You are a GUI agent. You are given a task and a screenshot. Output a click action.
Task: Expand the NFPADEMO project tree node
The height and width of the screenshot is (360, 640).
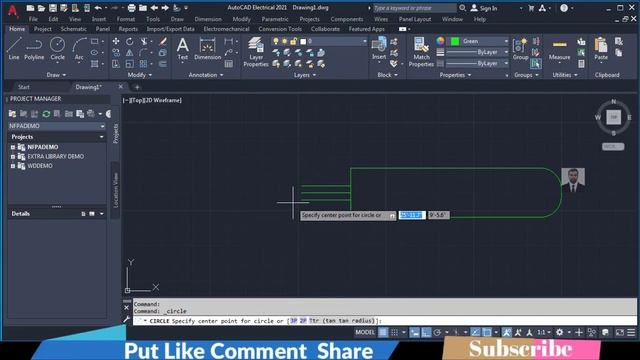[13, 147]
